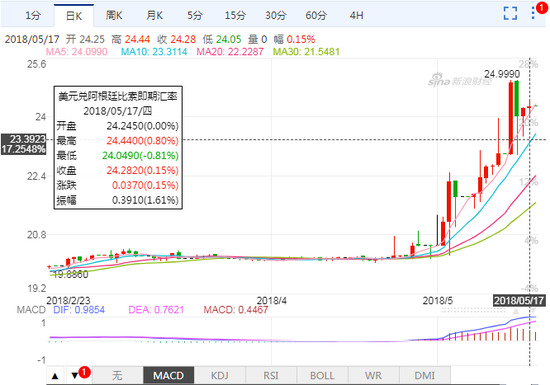
Task: Click the up triangle indicator arrow
Action: [x=55, y=376]
